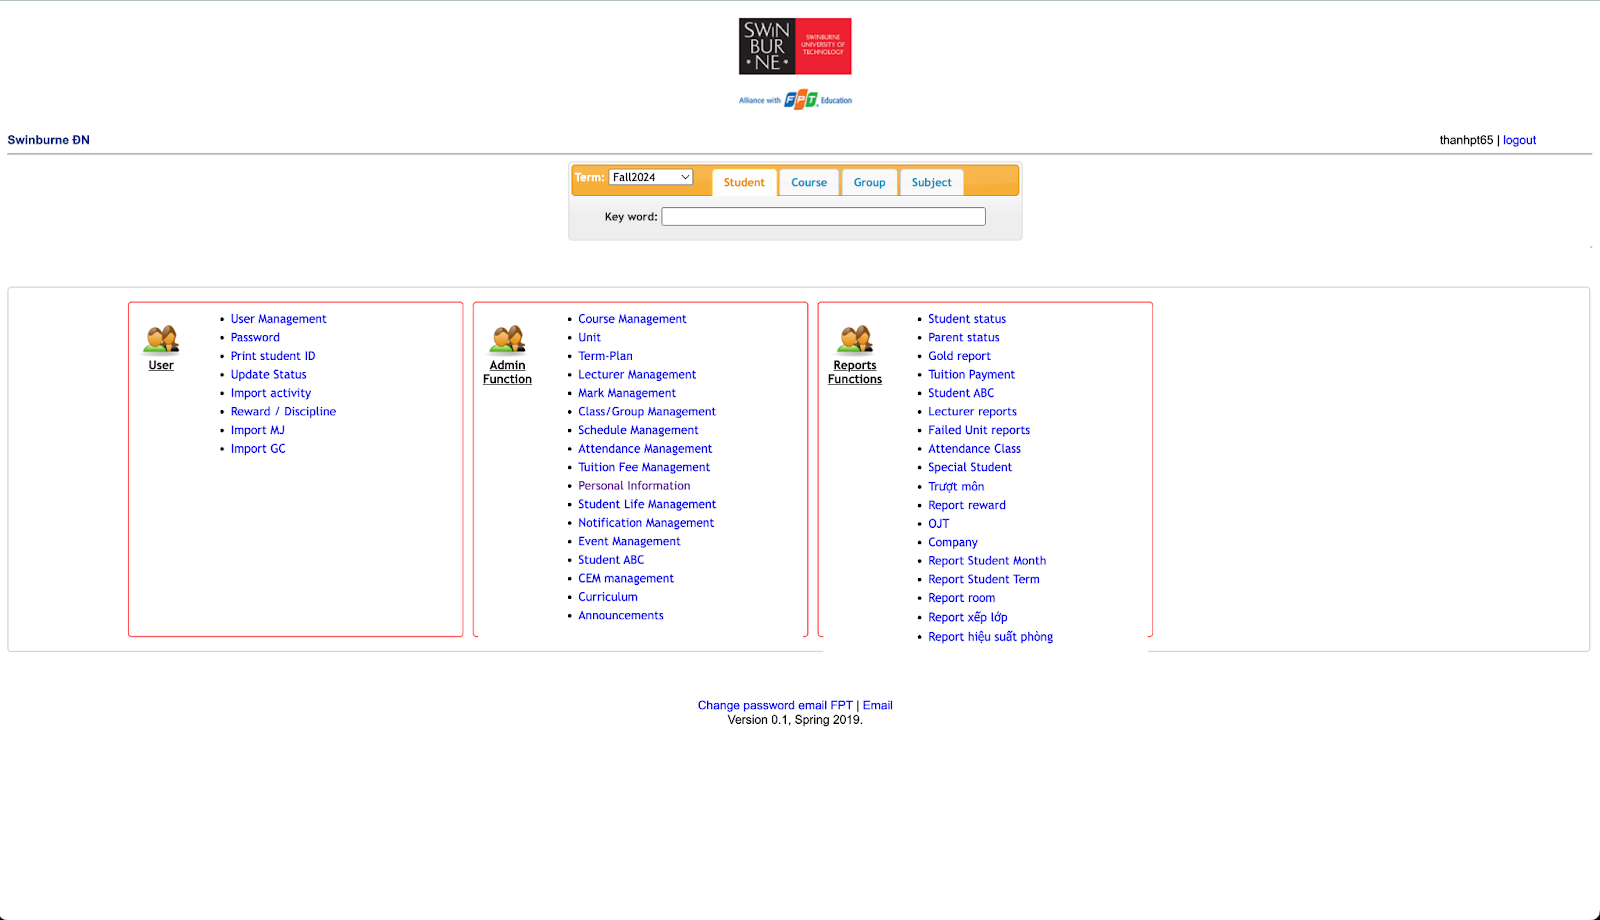Open Report Student Term
This screenshot has height=920, width=1600.
point(984,579)
